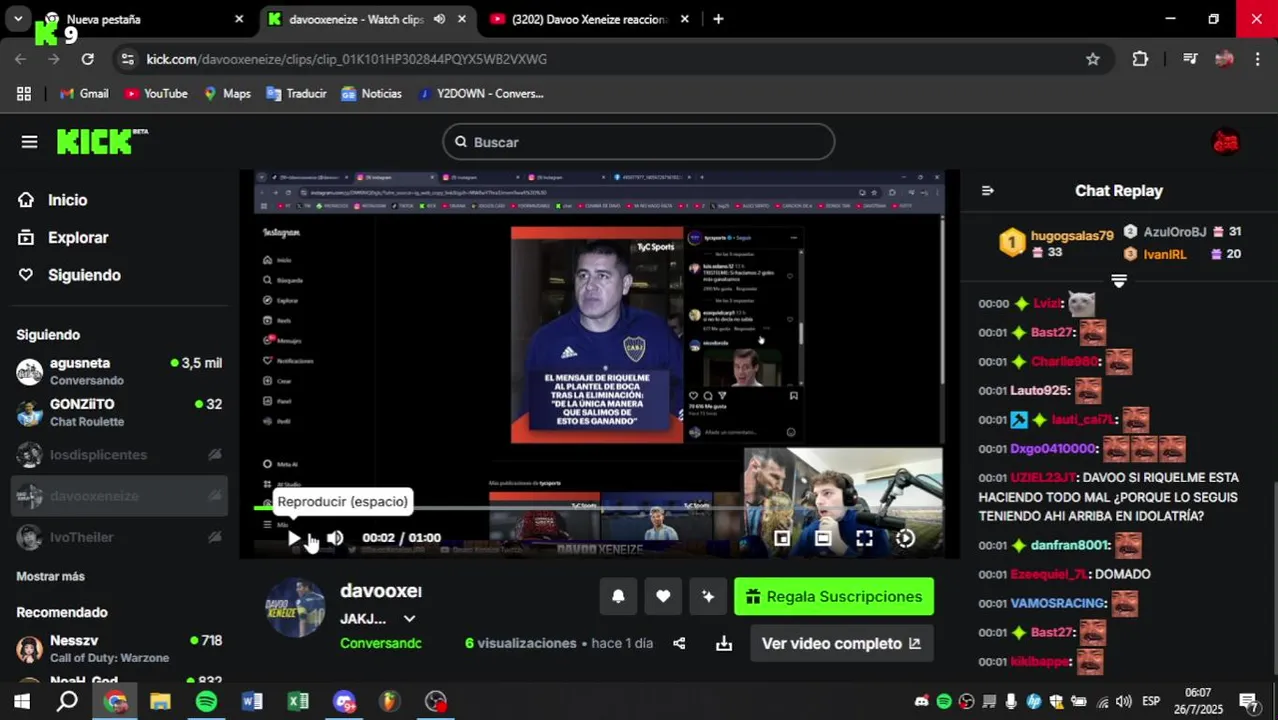Close the Kick clips browser tab
This screenshot has height=720, width=1278.
coord(461,19)
